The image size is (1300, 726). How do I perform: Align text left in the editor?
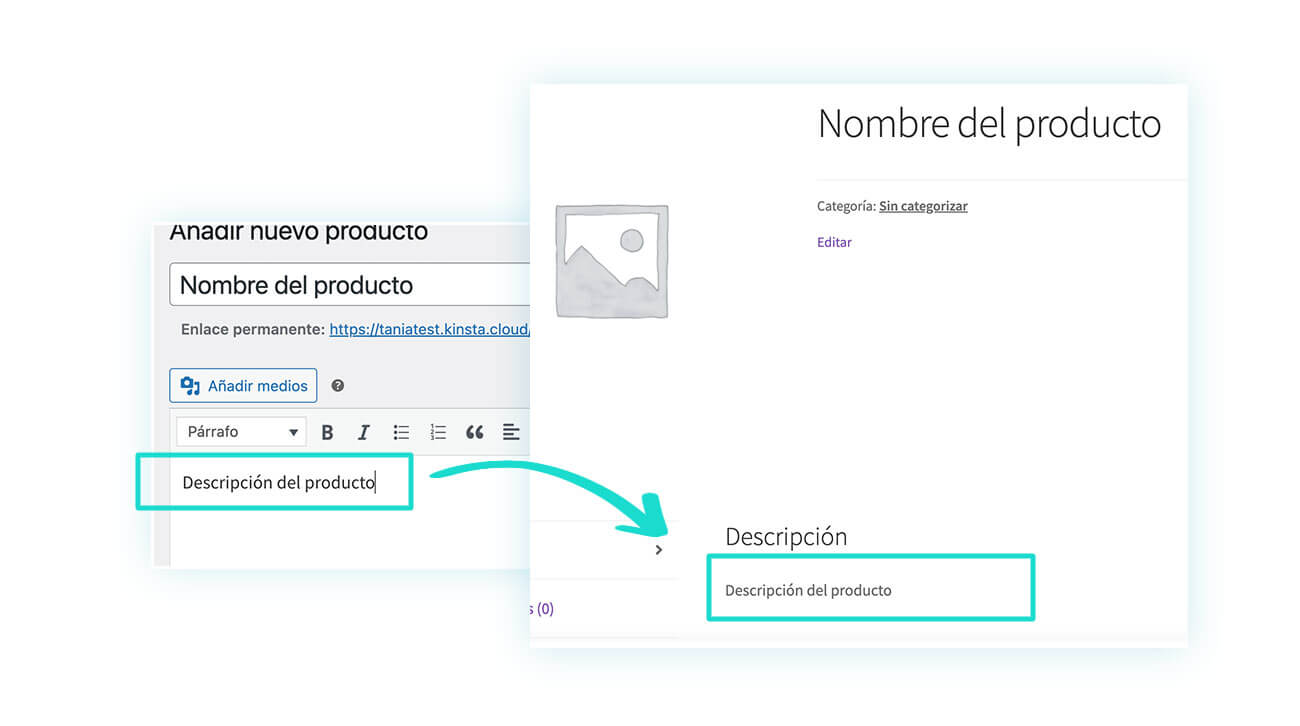pyautogui.click(x=511, y=433)
